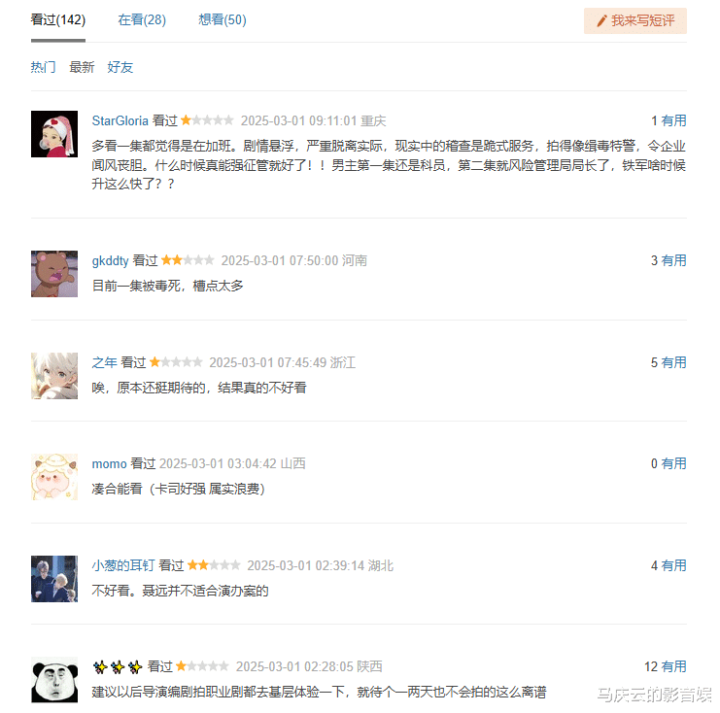Open 小葱的耳钉's avatar photo
The image size is (720, 713).
tap(54, 578)
